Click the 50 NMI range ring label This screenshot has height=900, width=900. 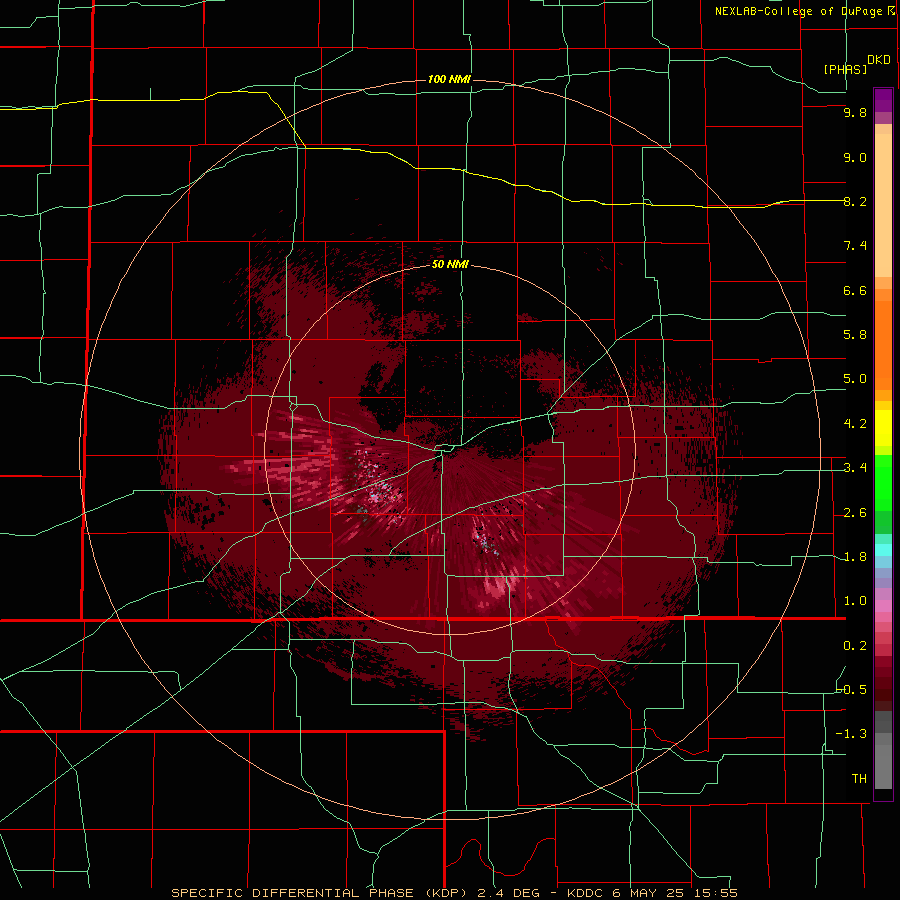[450, 264]
